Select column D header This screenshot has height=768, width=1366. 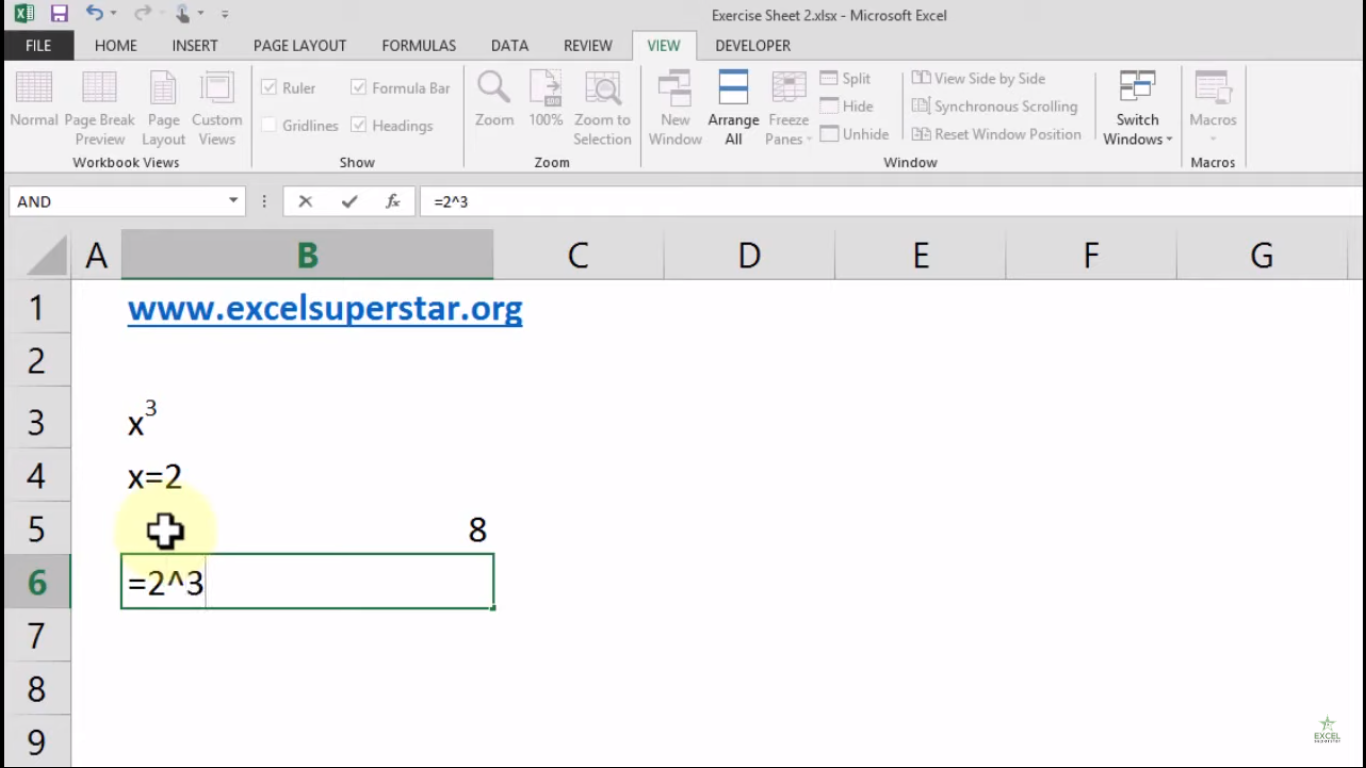click(x=749, y=256)
